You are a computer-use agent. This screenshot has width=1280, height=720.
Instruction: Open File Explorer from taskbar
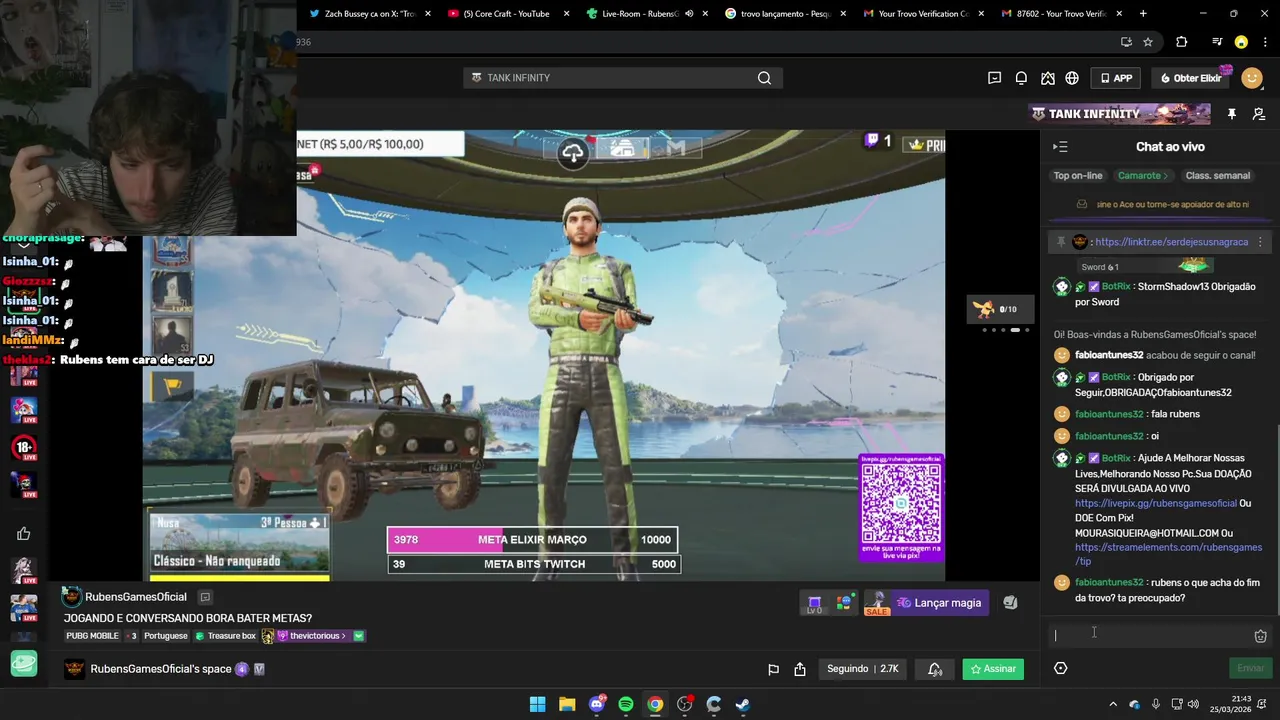[567, 704]
